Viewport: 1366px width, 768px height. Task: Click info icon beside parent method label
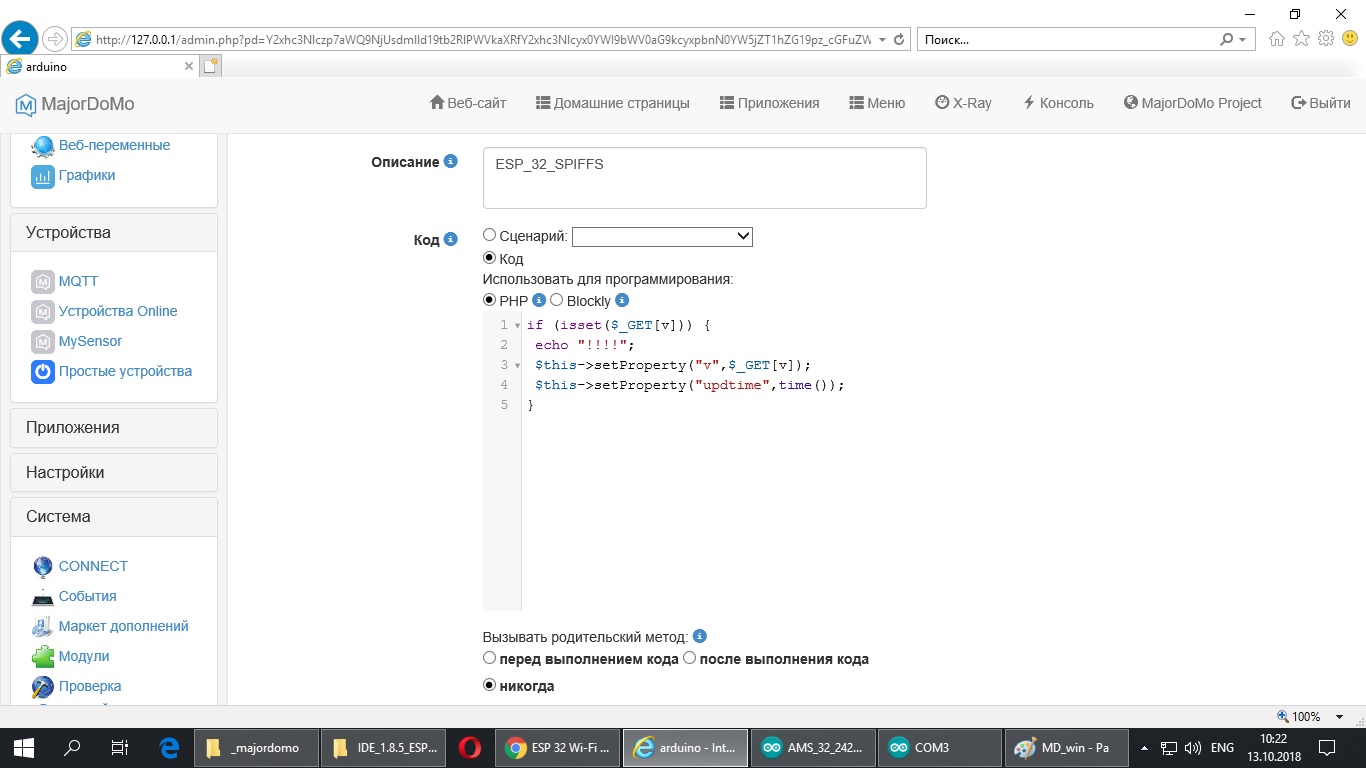click(700, 636)
